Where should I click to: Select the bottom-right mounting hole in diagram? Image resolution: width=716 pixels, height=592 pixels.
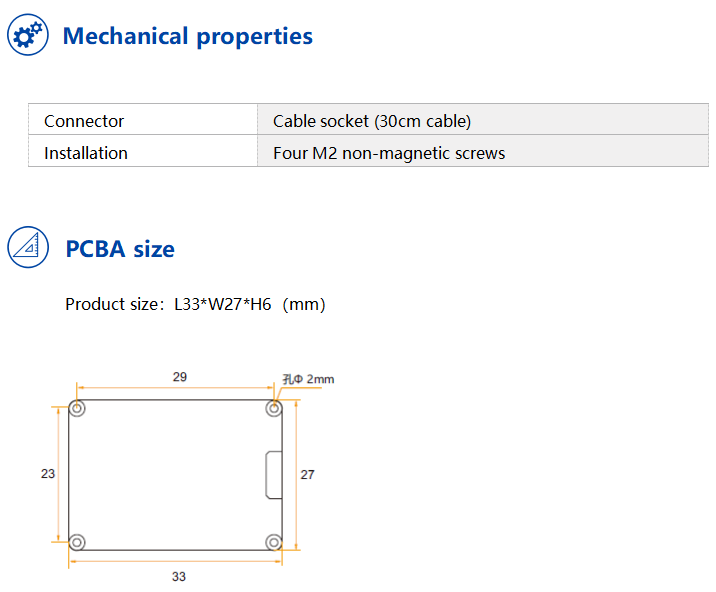click(x=274, y=542)
